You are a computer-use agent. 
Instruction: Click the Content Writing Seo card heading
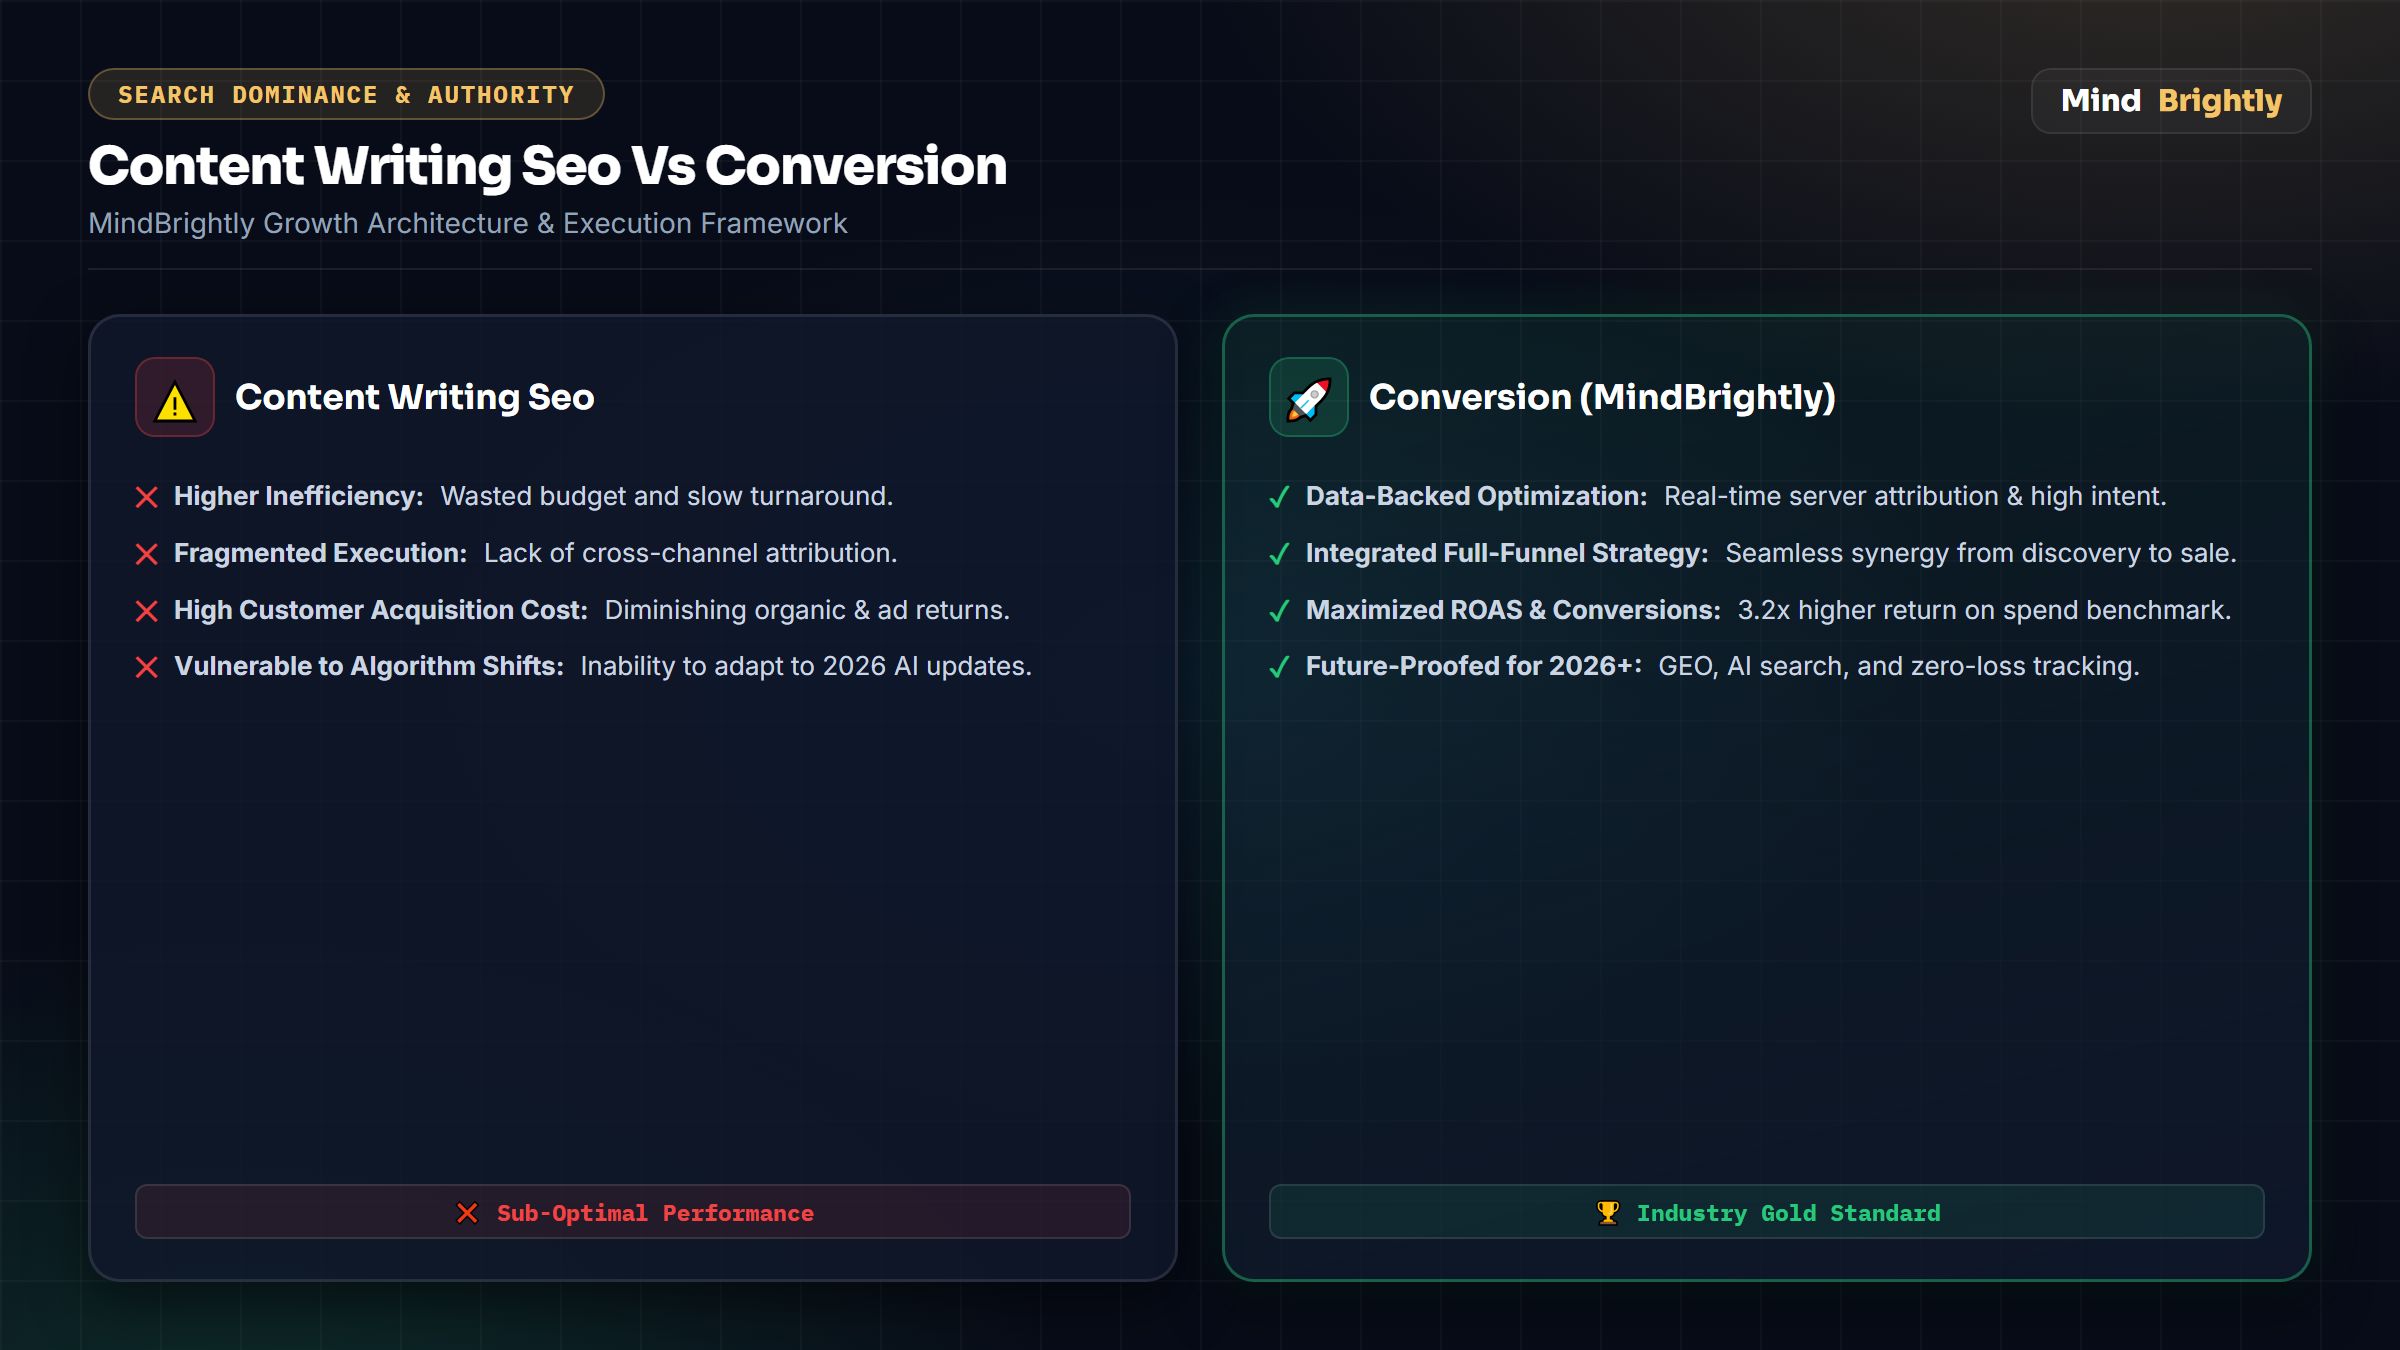click(415, 397)
